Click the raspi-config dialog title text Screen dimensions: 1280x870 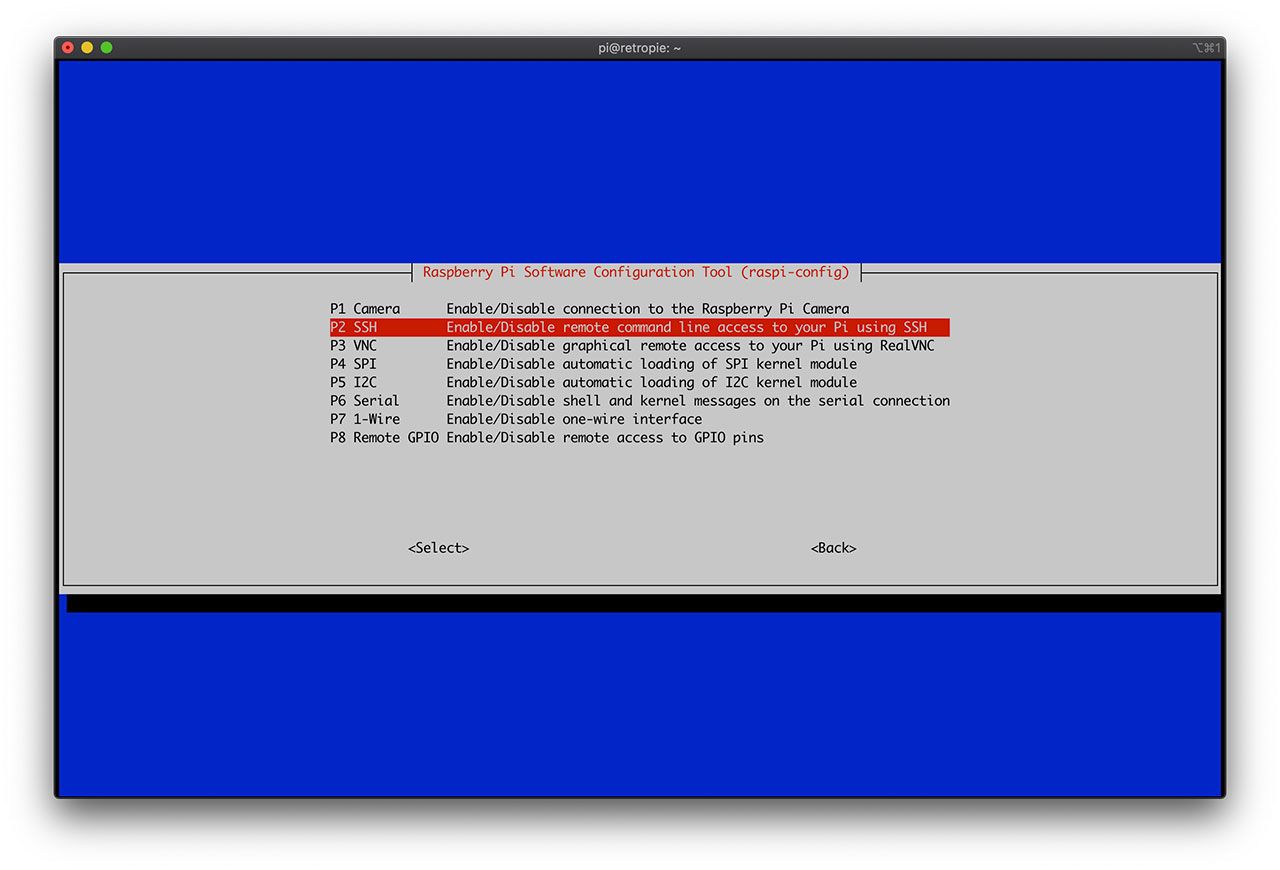pos(636,272)
